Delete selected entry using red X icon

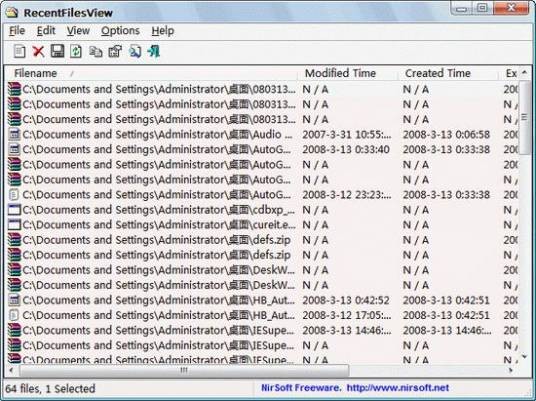[x=38, y=52]
